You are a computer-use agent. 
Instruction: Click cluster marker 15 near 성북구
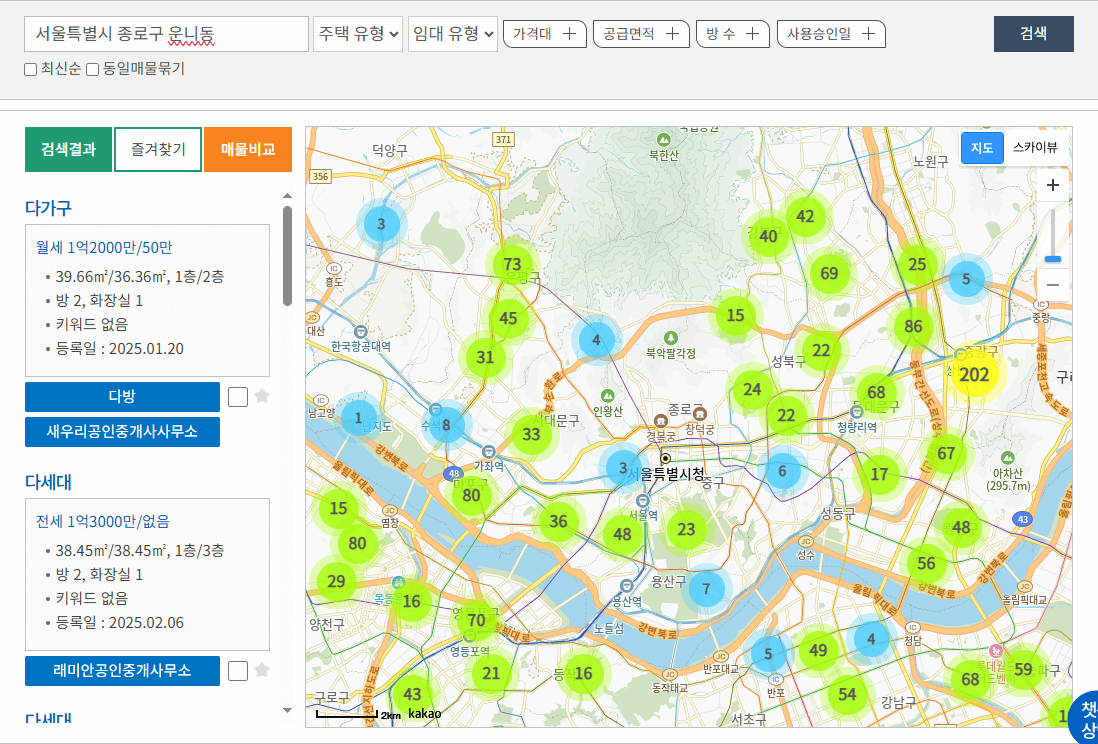[735, 315]
